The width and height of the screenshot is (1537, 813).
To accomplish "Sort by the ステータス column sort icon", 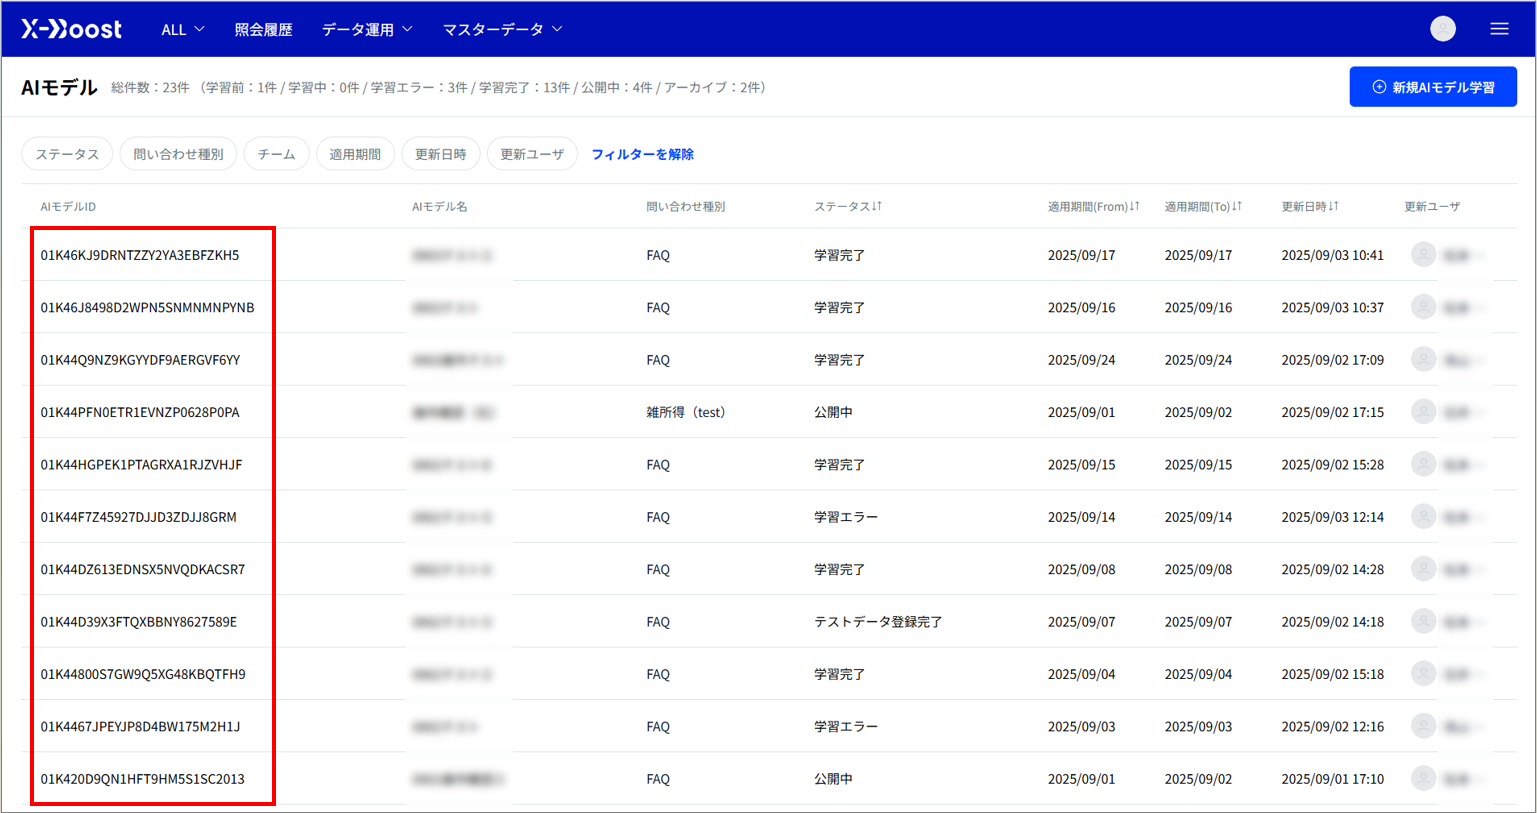I will (877, 206).
